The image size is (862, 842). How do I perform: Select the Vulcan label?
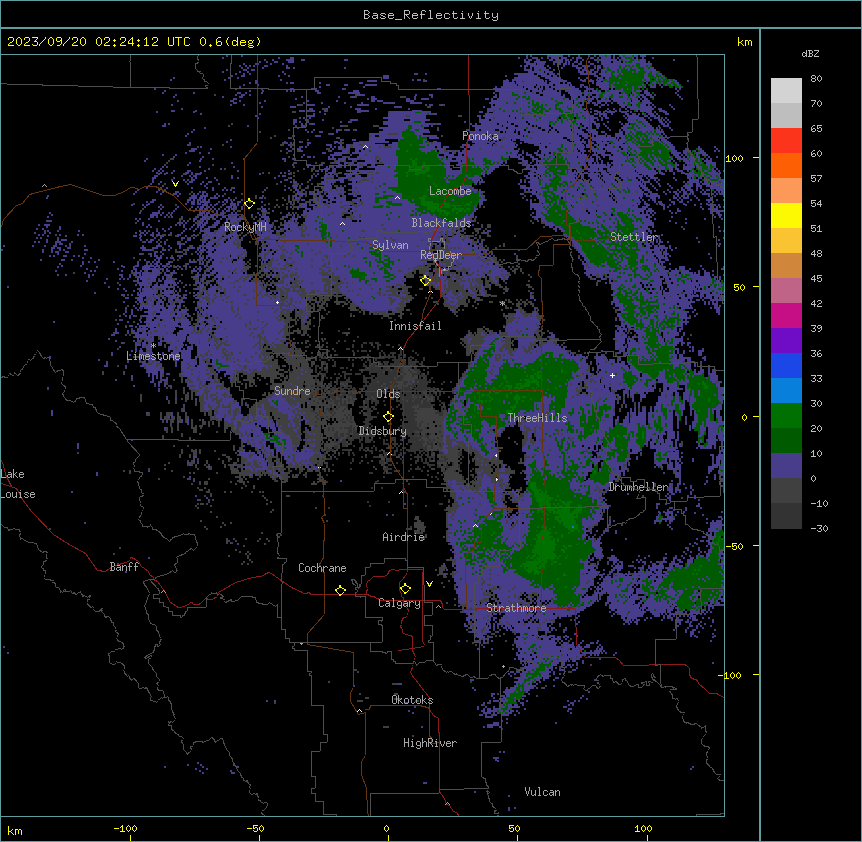(542, 792)
